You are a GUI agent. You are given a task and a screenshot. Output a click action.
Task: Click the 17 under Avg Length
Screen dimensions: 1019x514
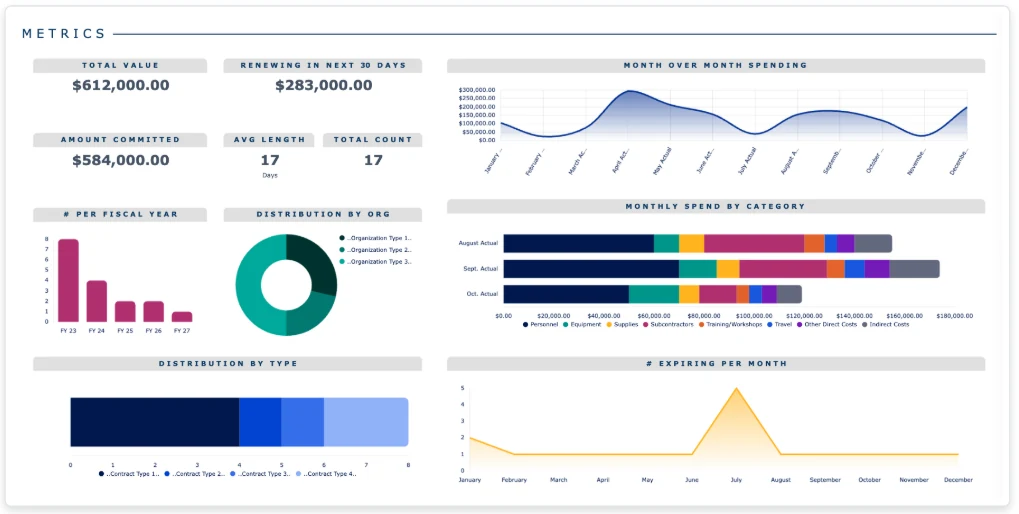click(270, 160)
